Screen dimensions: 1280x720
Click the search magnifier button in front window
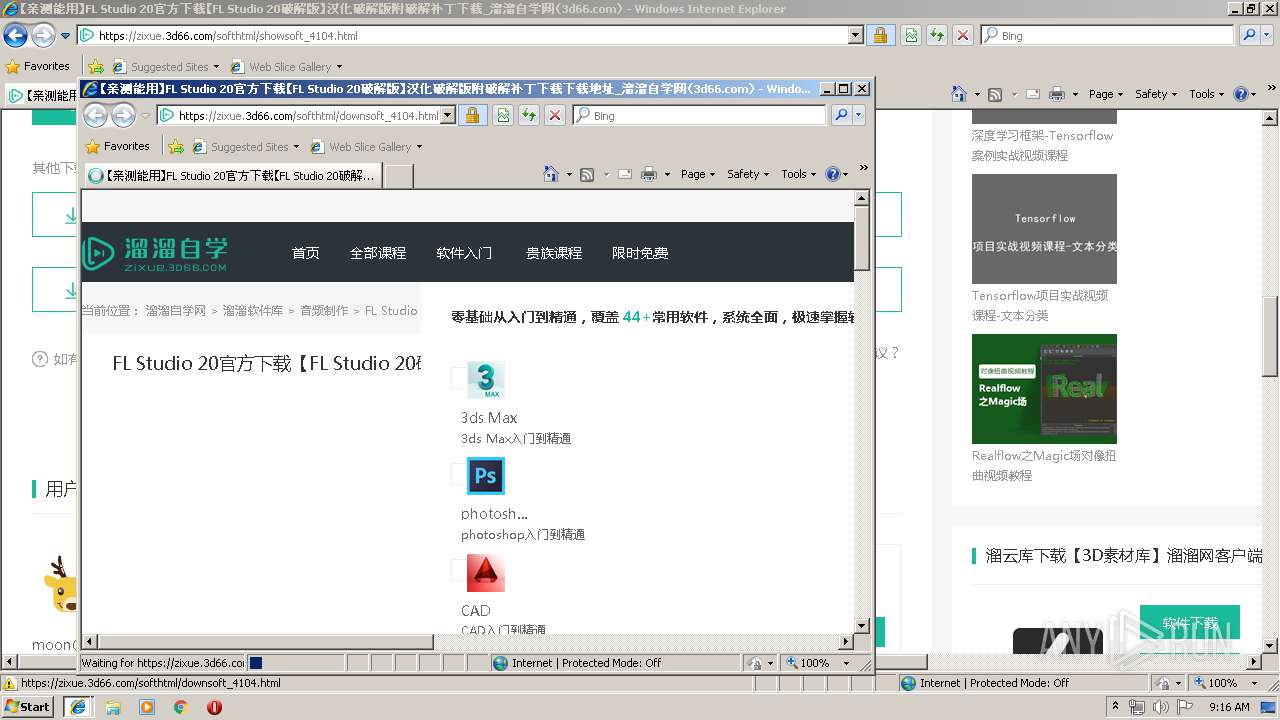coord(841,115)
